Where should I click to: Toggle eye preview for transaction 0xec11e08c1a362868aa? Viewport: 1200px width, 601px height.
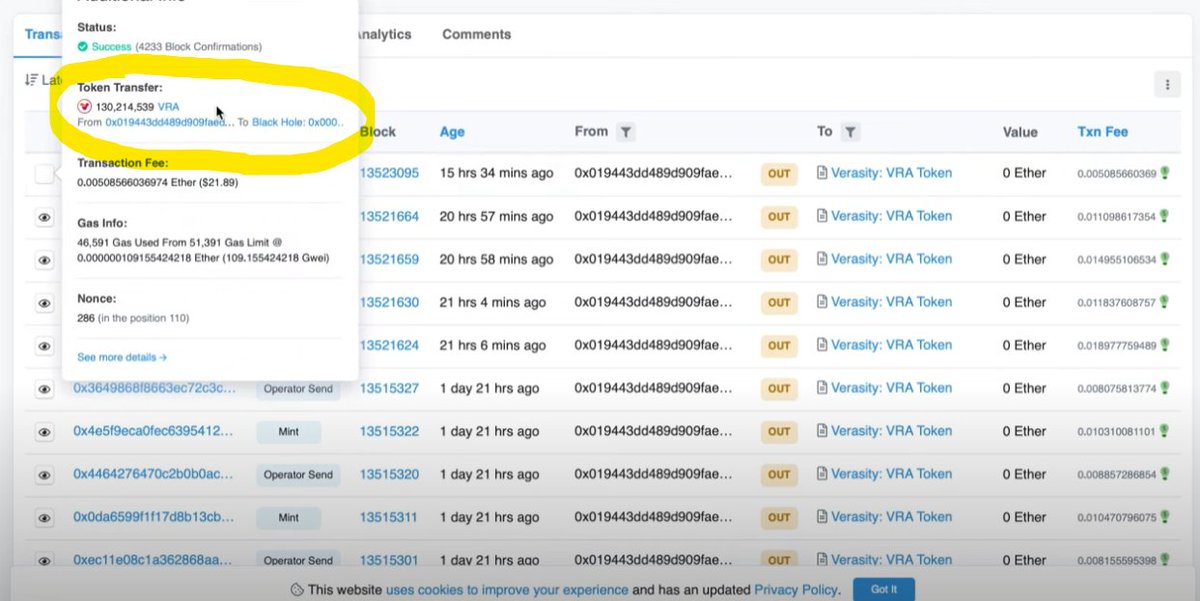(x=44, y=561)
